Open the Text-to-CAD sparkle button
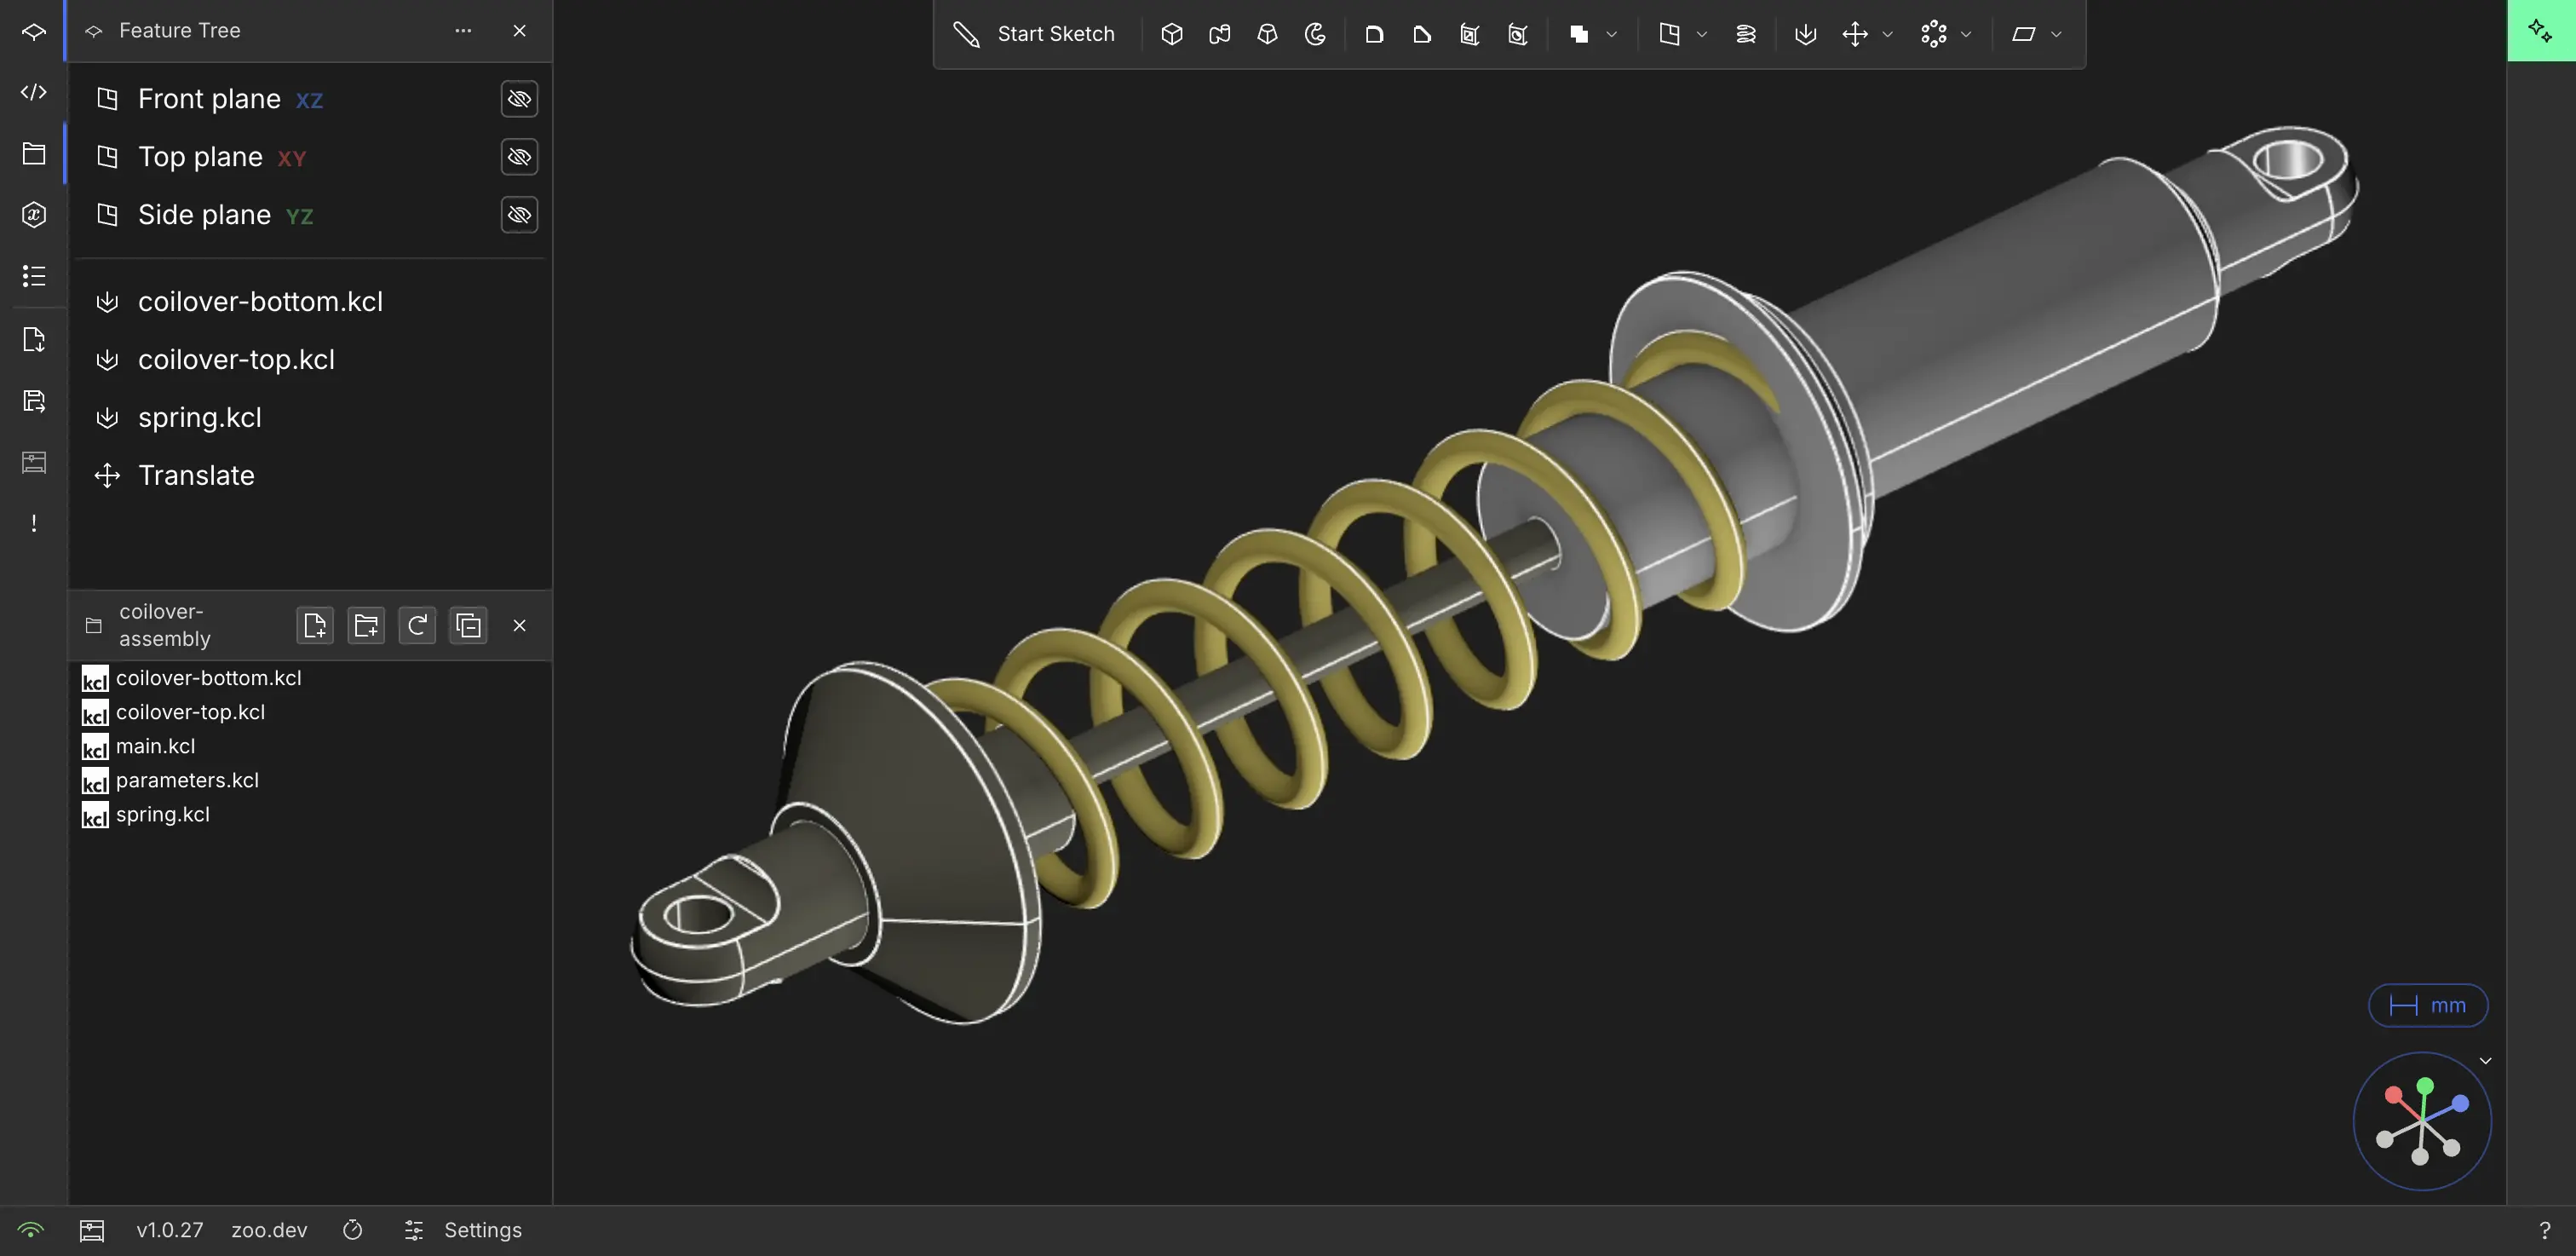This screenshot has height=1256, width=2576. click(2540, 30)
